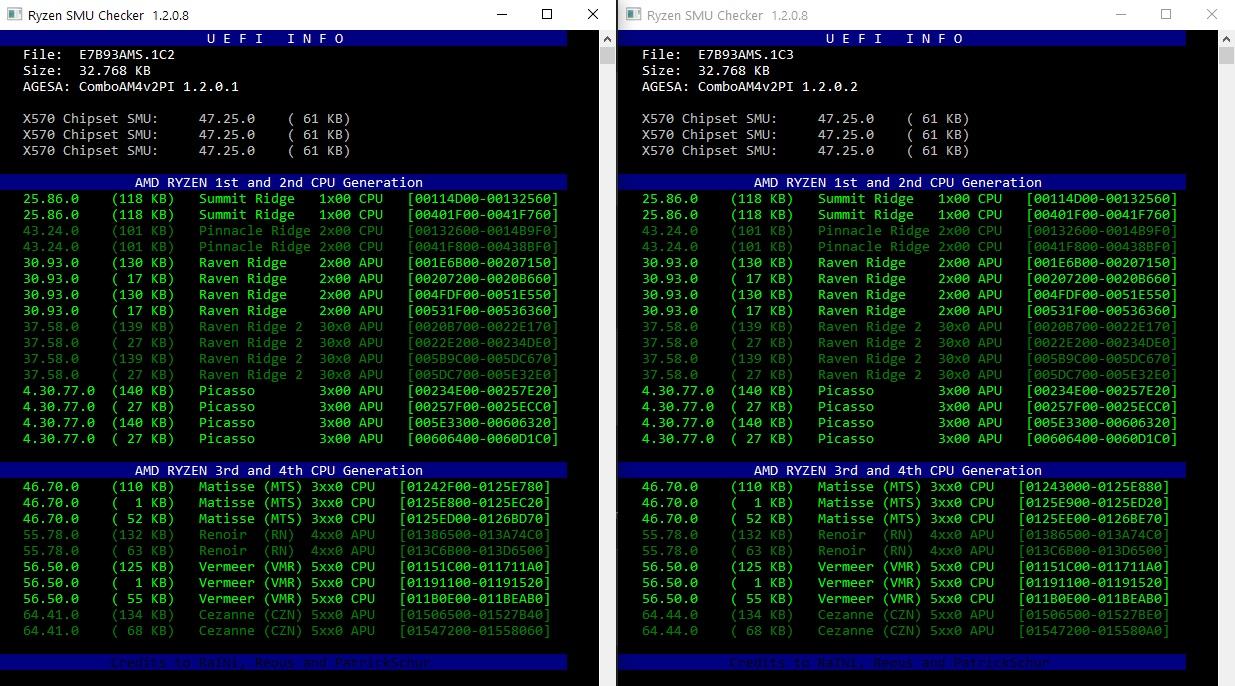Viewport: 1235px width, 686px height.
Task: Click Matisse address [0125E900-0125ED20]
Action: 1094,502
